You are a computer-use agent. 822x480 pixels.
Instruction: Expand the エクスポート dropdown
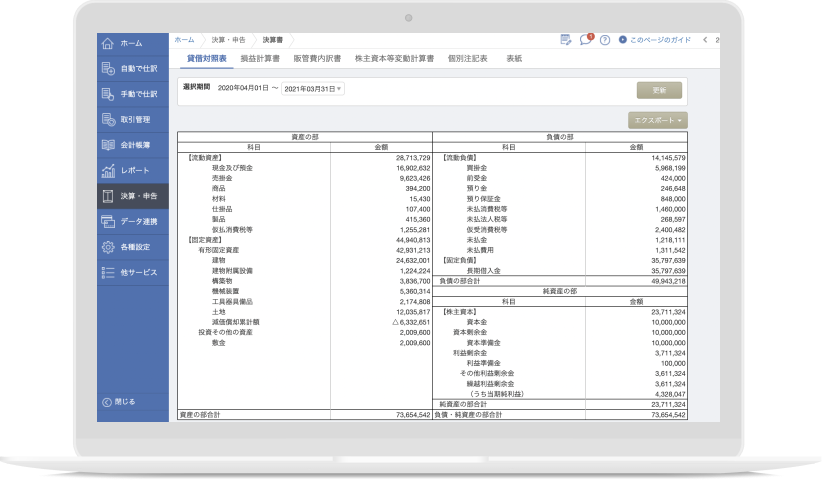click(x=657, y=120)
